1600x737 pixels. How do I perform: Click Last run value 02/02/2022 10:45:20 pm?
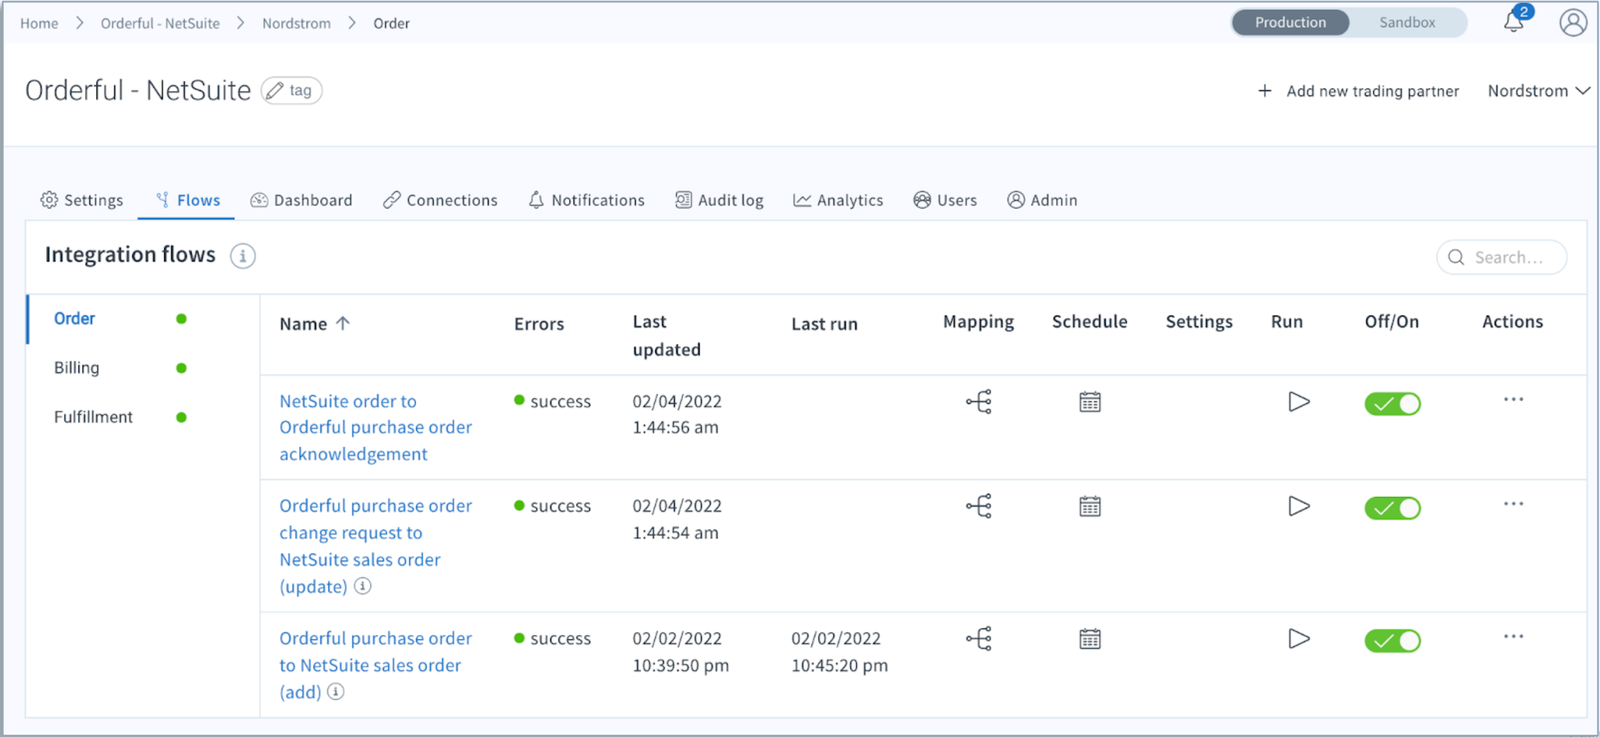(839, 652)
